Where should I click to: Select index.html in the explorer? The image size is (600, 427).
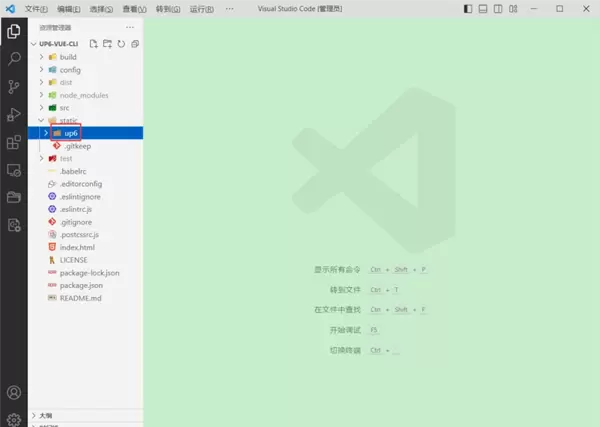(x=76, y=247)
